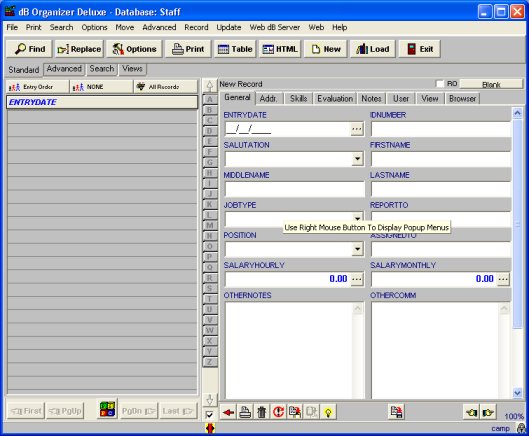Click the red and yellow splitter icon
The height and width of the screenshot is (436, 529).
tap(210, 428)
